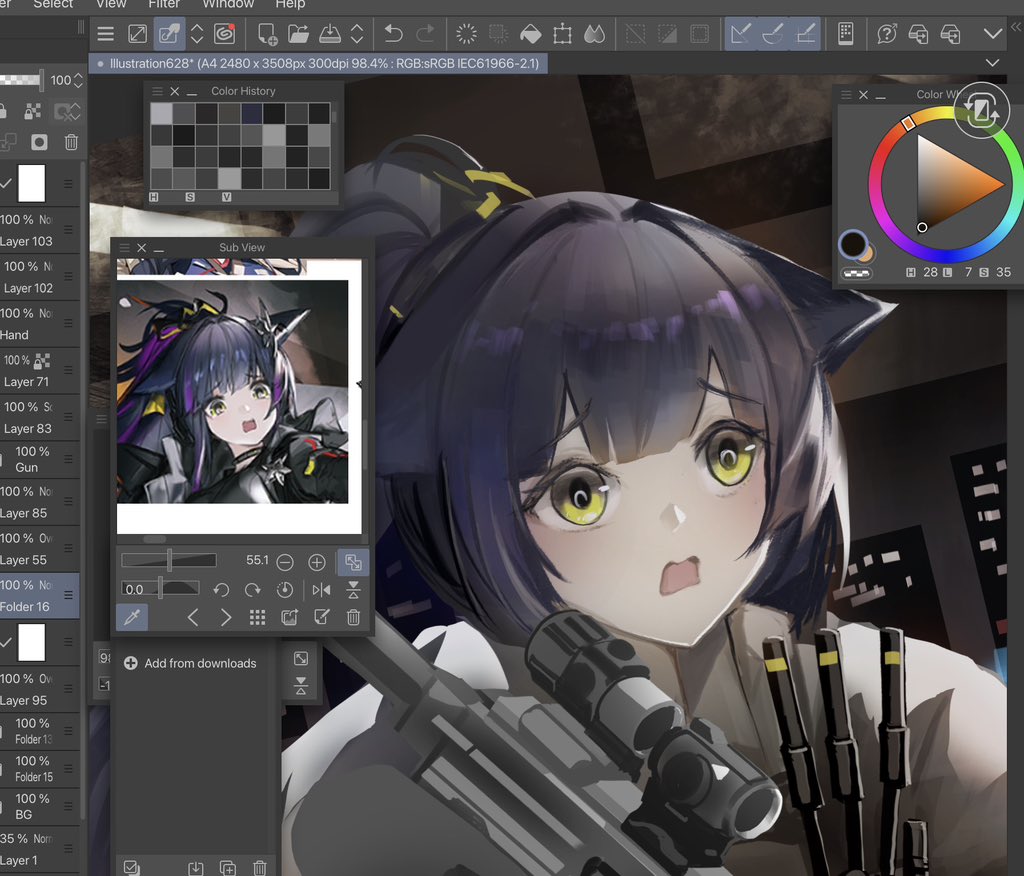The image size is (1024, 876).
Task: Open the Help menu
Action: click(x=290, y=4)
